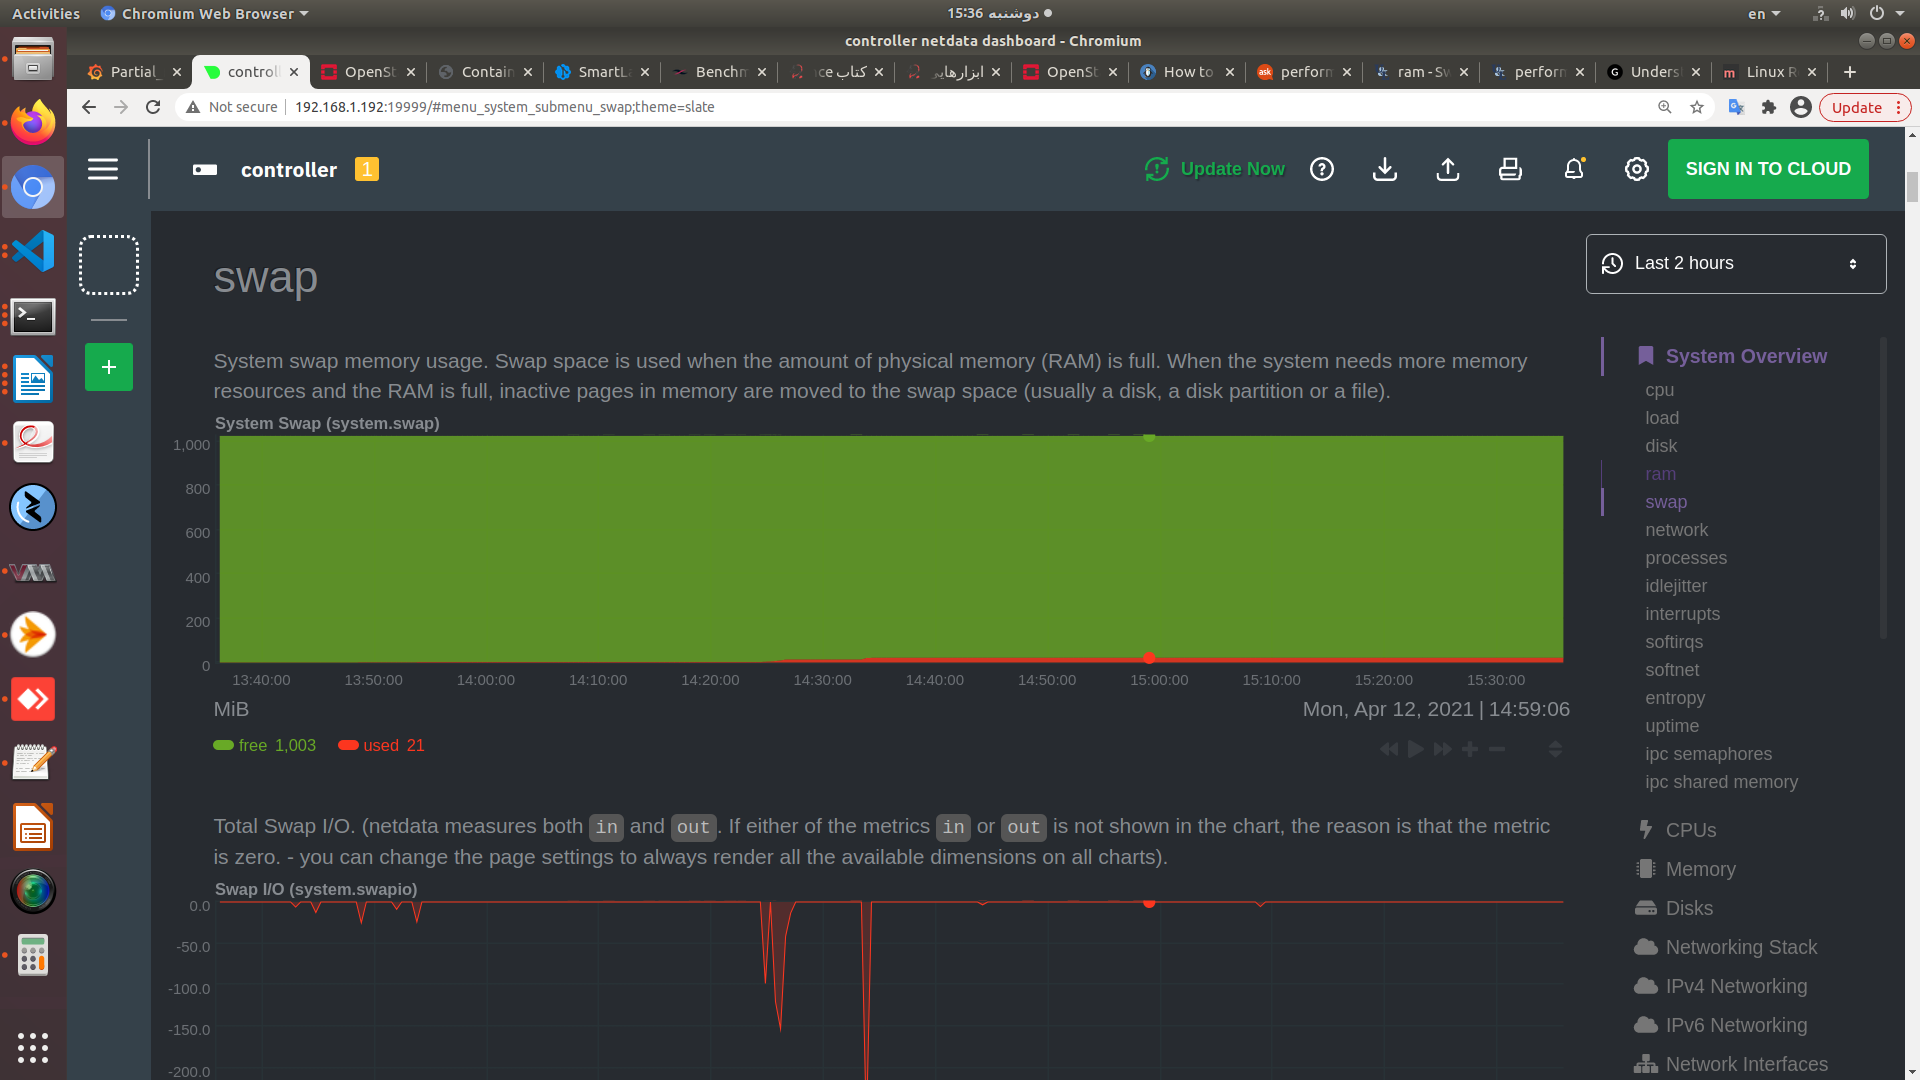Expand the Networking Stack section
This screenshot has height=1080, width=1920.
[x=1740, y=947]
